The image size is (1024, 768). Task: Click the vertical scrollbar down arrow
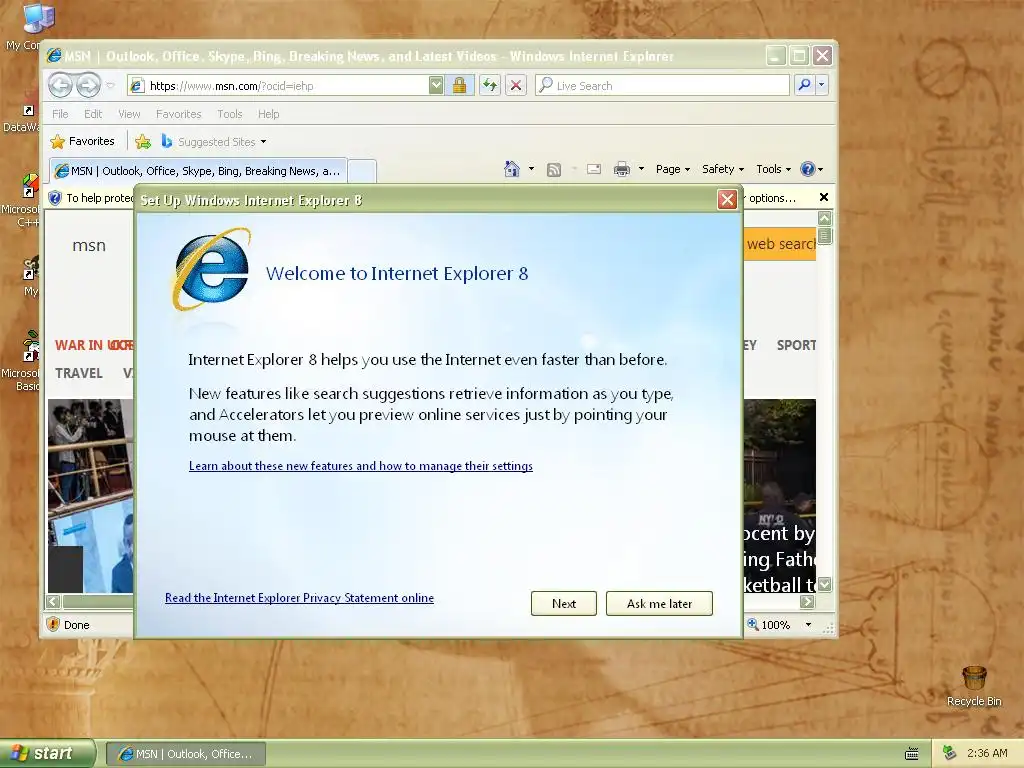point(825,584)
